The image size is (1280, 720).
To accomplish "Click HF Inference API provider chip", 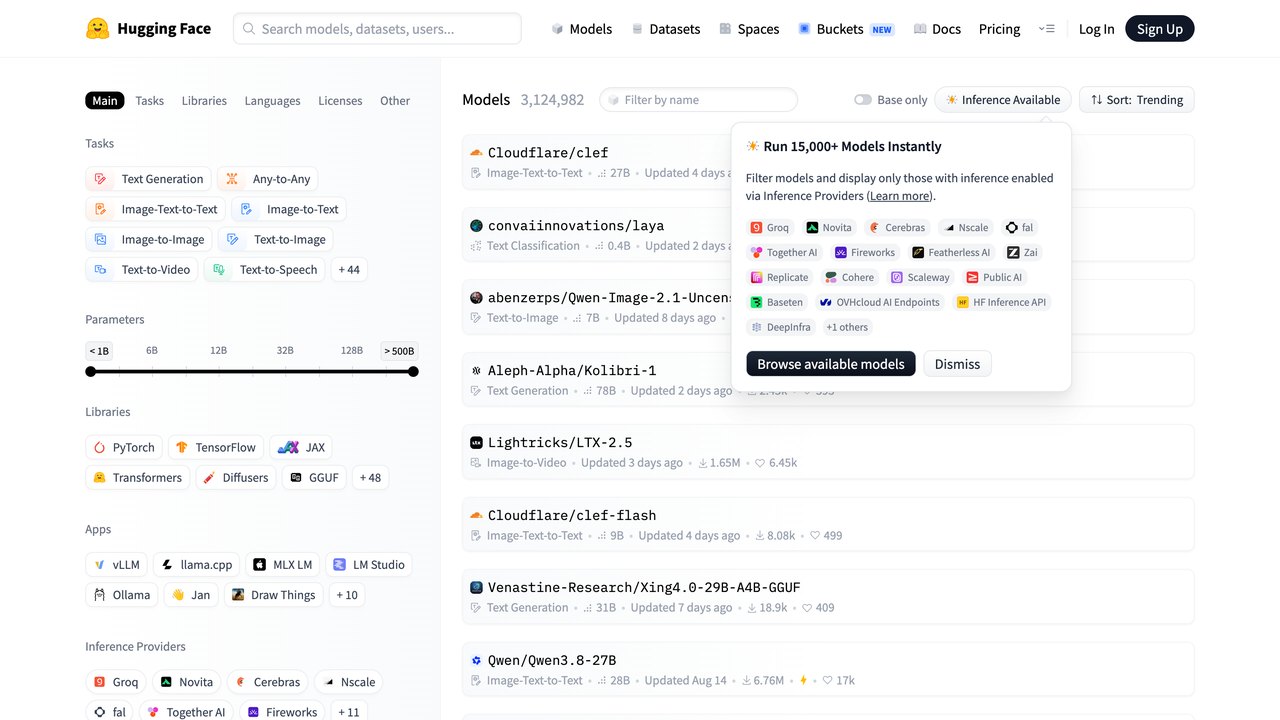I will coord(1002,302).
